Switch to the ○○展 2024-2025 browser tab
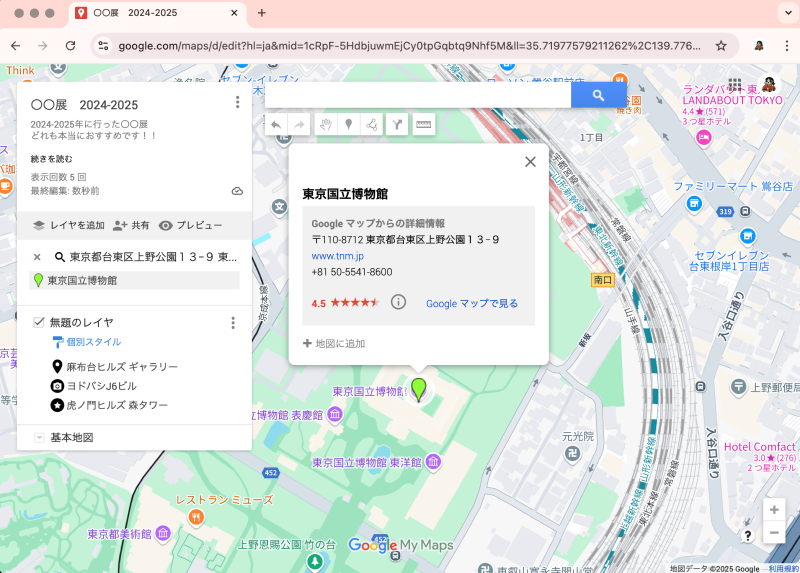Image resolution: width=800 pixels, height=573 pixels. coord(157,13)
